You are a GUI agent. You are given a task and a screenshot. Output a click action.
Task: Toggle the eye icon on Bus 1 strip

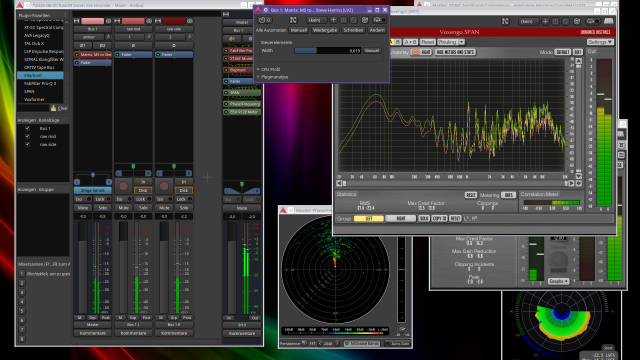pyautogui.click(x=108, y=21)
